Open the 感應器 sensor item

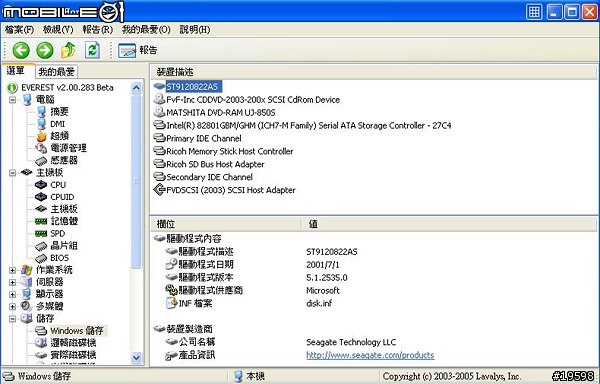pyautogui.click(x=64, y=160)
